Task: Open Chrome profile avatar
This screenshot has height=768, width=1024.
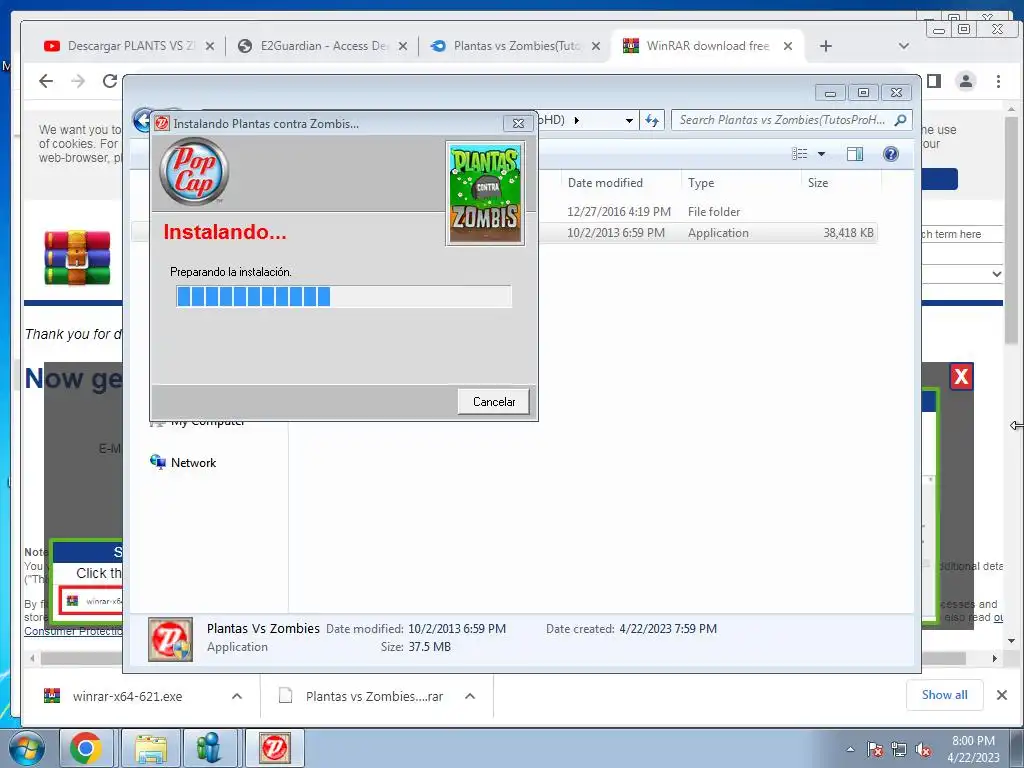Action: click(x=966, y=81)
